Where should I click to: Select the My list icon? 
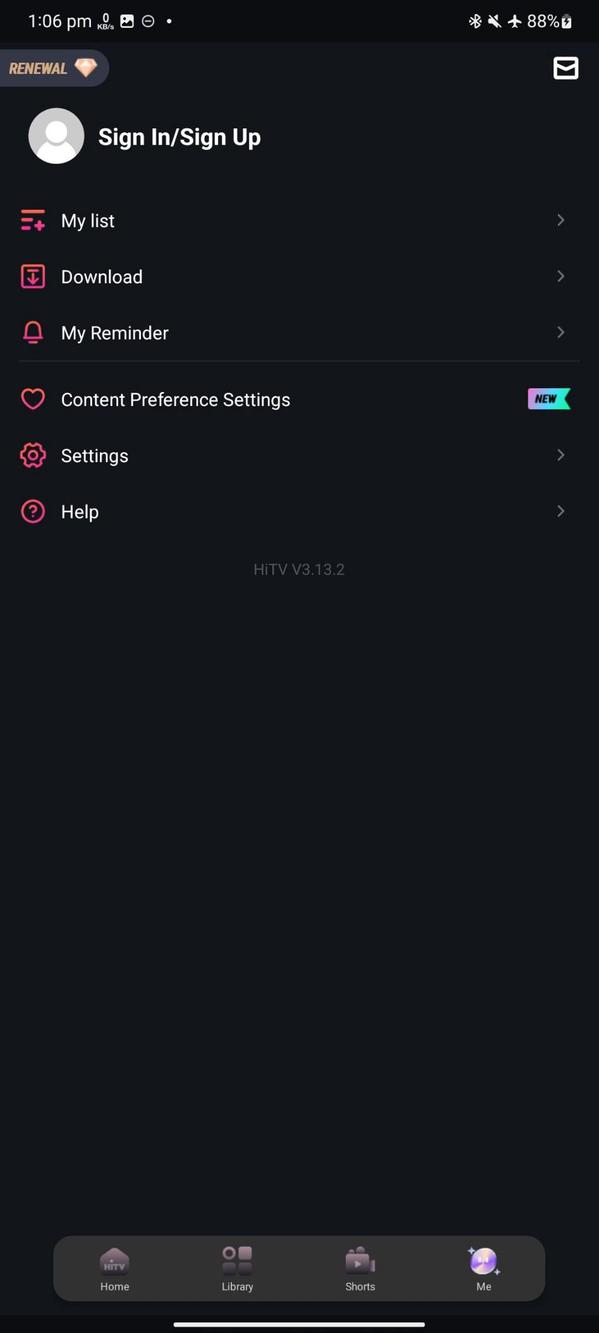coord(32,220)
